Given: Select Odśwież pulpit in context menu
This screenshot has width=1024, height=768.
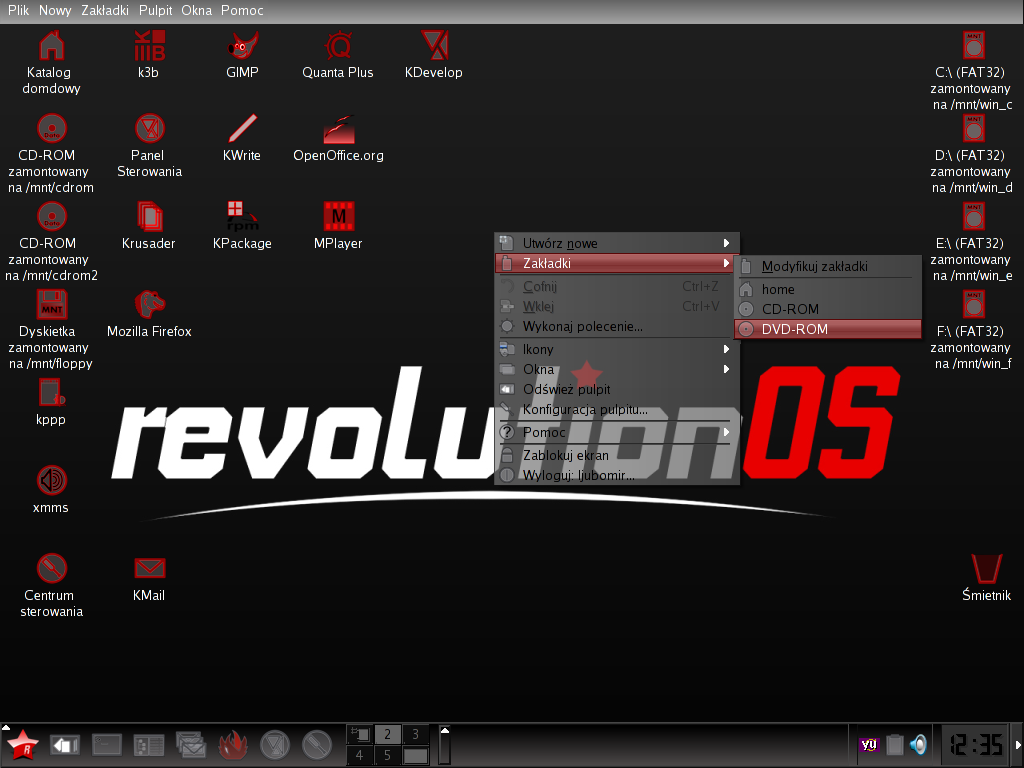Looking at the screenshot, I should [616, 389].
